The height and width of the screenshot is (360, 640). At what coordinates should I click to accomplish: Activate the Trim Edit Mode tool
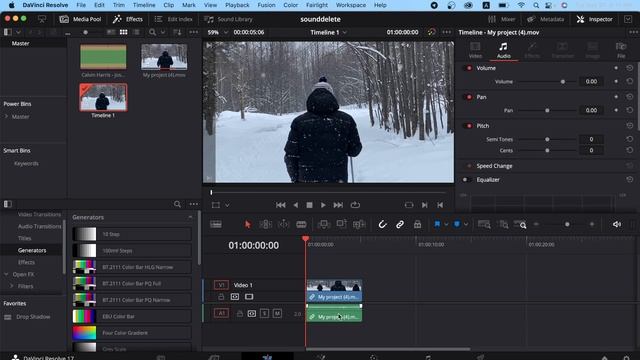click(265, 224)
